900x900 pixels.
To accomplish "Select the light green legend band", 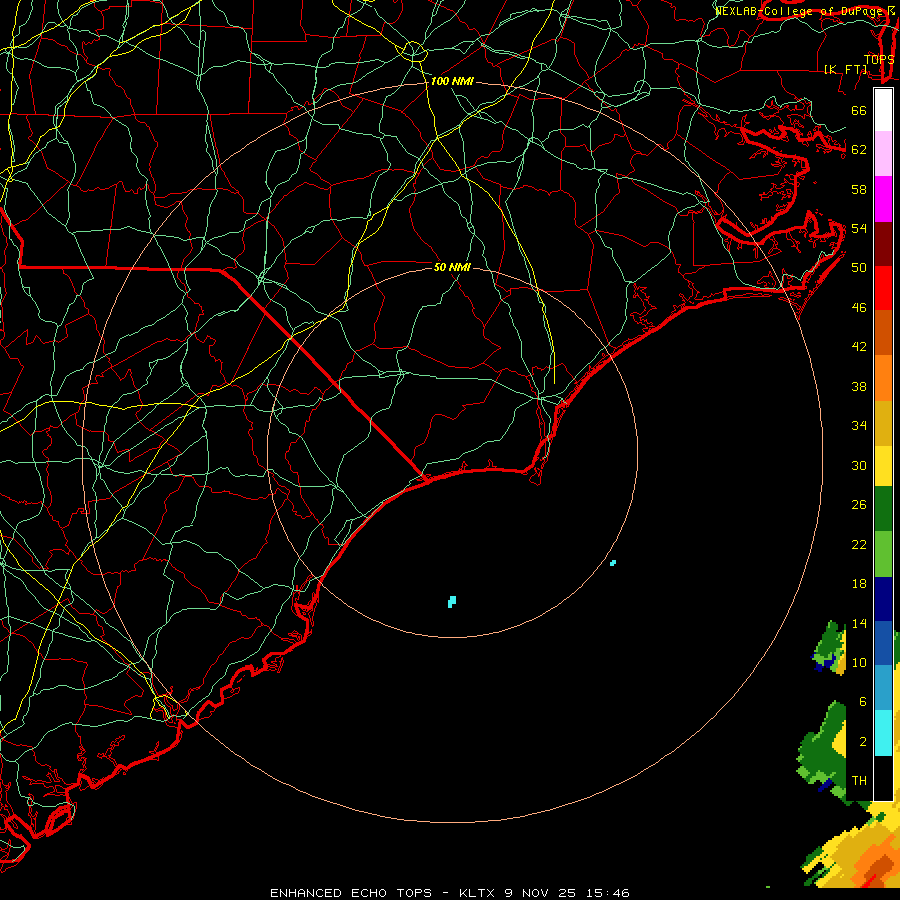I will (883, 554).
